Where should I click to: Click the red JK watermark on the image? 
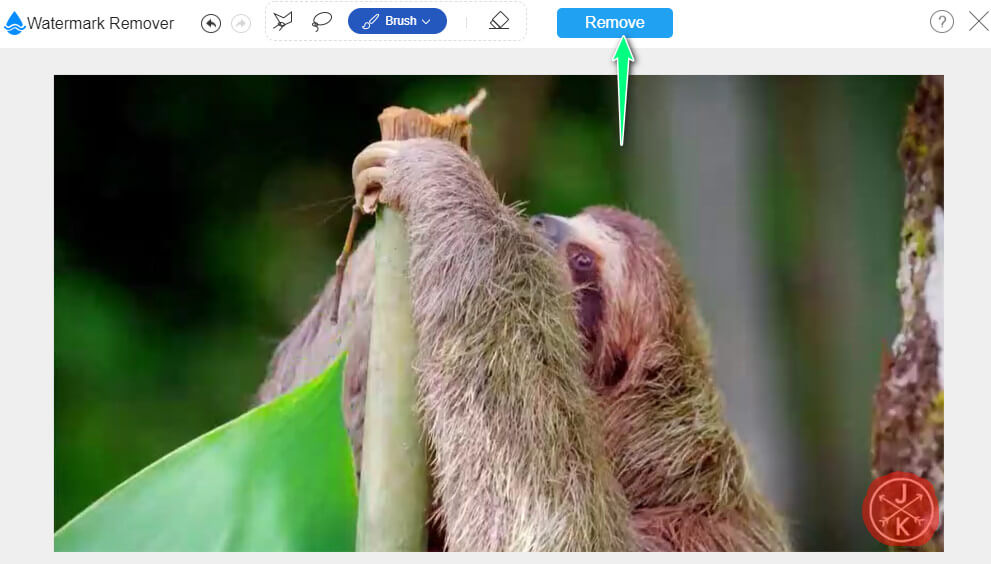click(901, 509)
